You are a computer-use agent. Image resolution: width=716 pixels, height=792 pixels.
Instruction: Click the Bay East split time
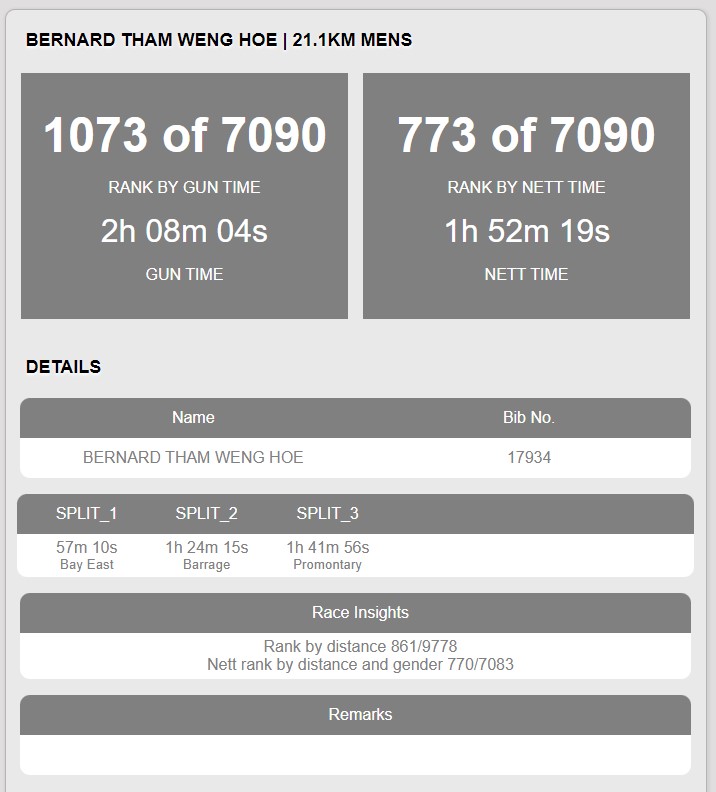click(x=86, y=547)
